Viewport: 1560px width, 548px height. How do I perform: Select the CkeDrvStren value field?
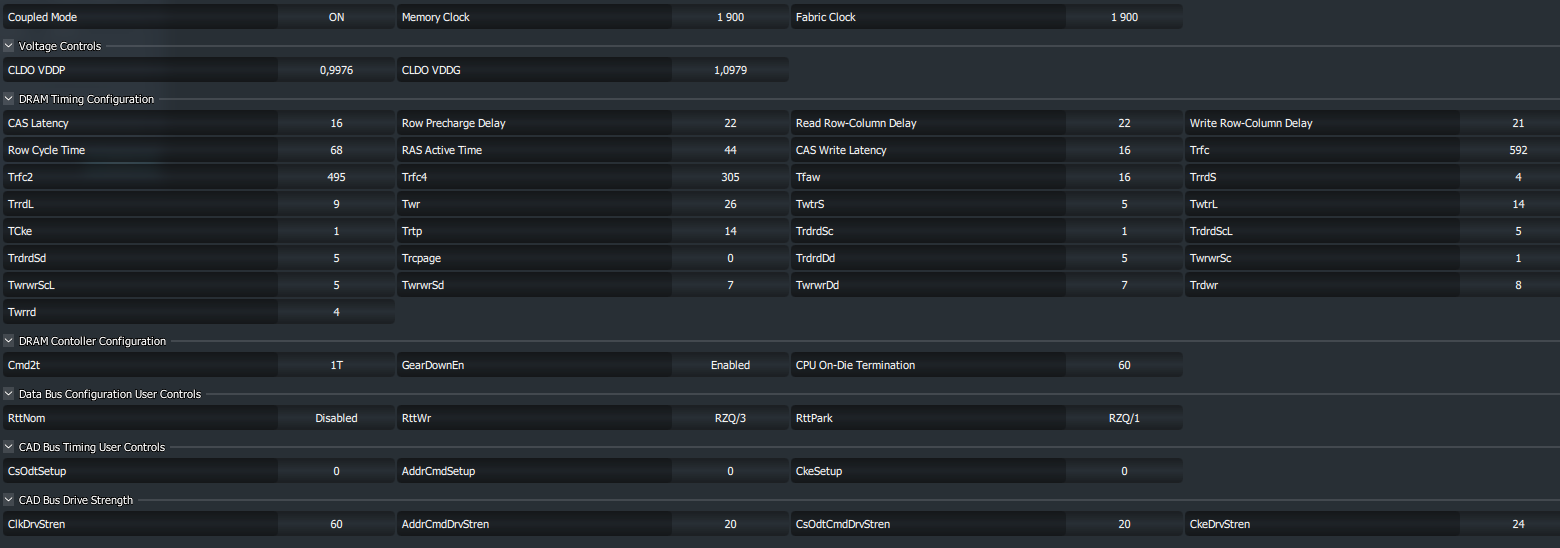tap(1518, 524)
